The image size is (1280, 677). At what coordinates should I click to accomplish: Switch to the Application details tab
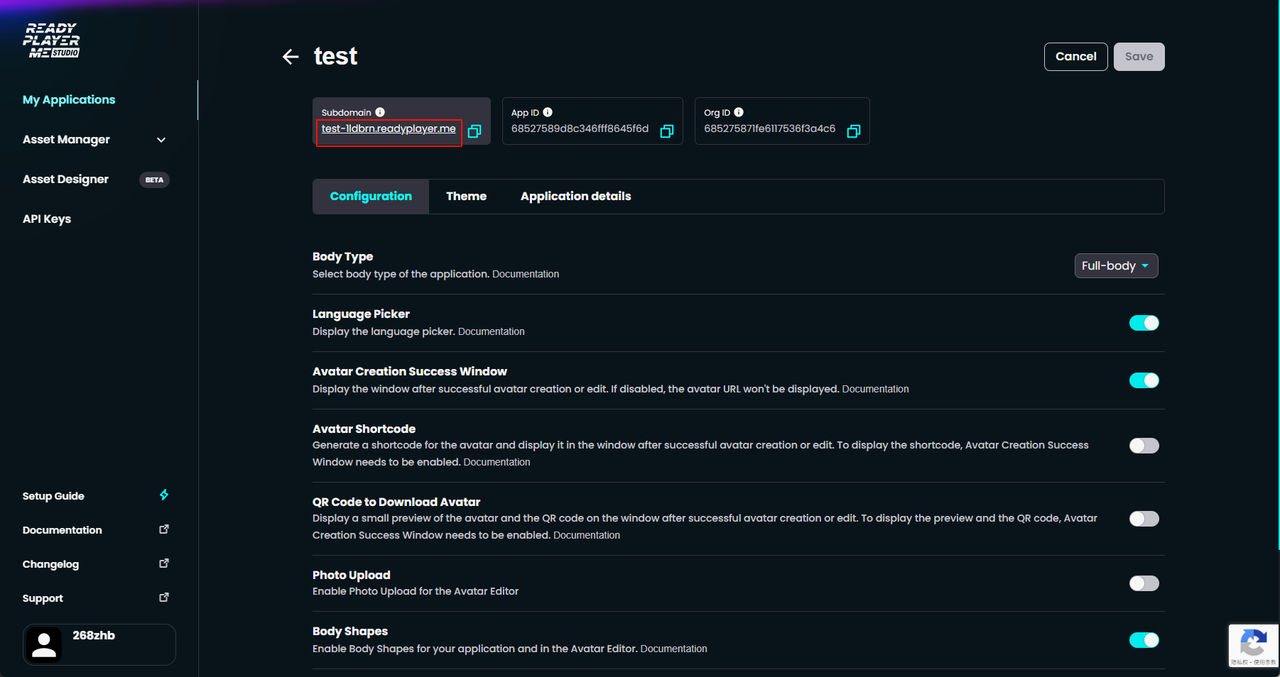pos(575,197)
